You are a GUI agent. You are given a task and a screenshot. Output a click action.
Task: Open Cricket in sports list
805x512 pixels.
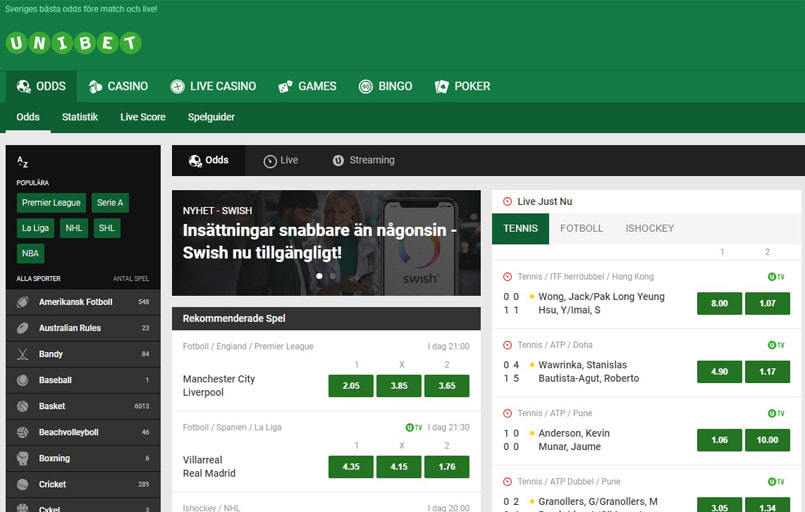83,484
